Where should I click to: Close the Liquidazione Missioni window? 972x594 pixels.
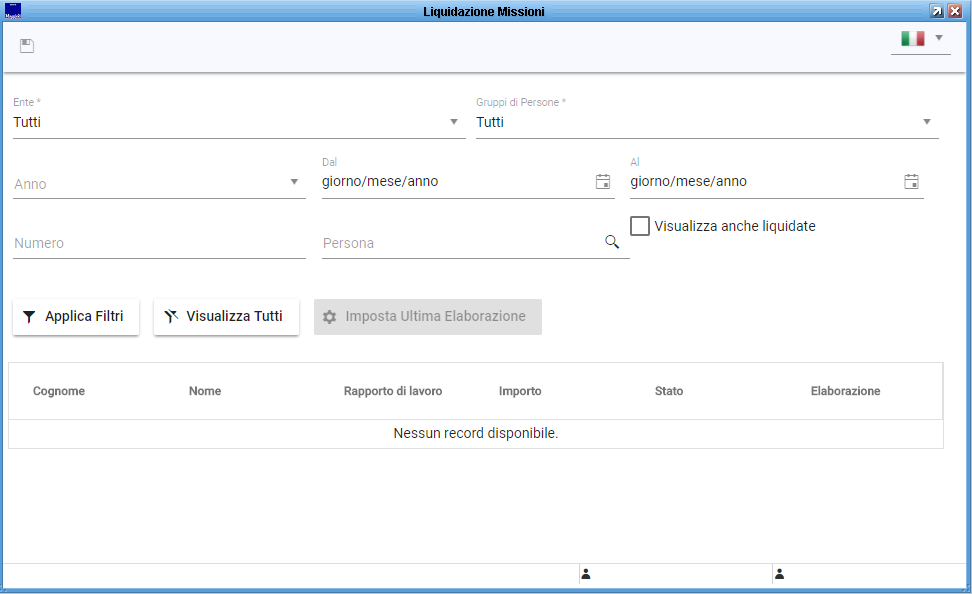[955, 11]
